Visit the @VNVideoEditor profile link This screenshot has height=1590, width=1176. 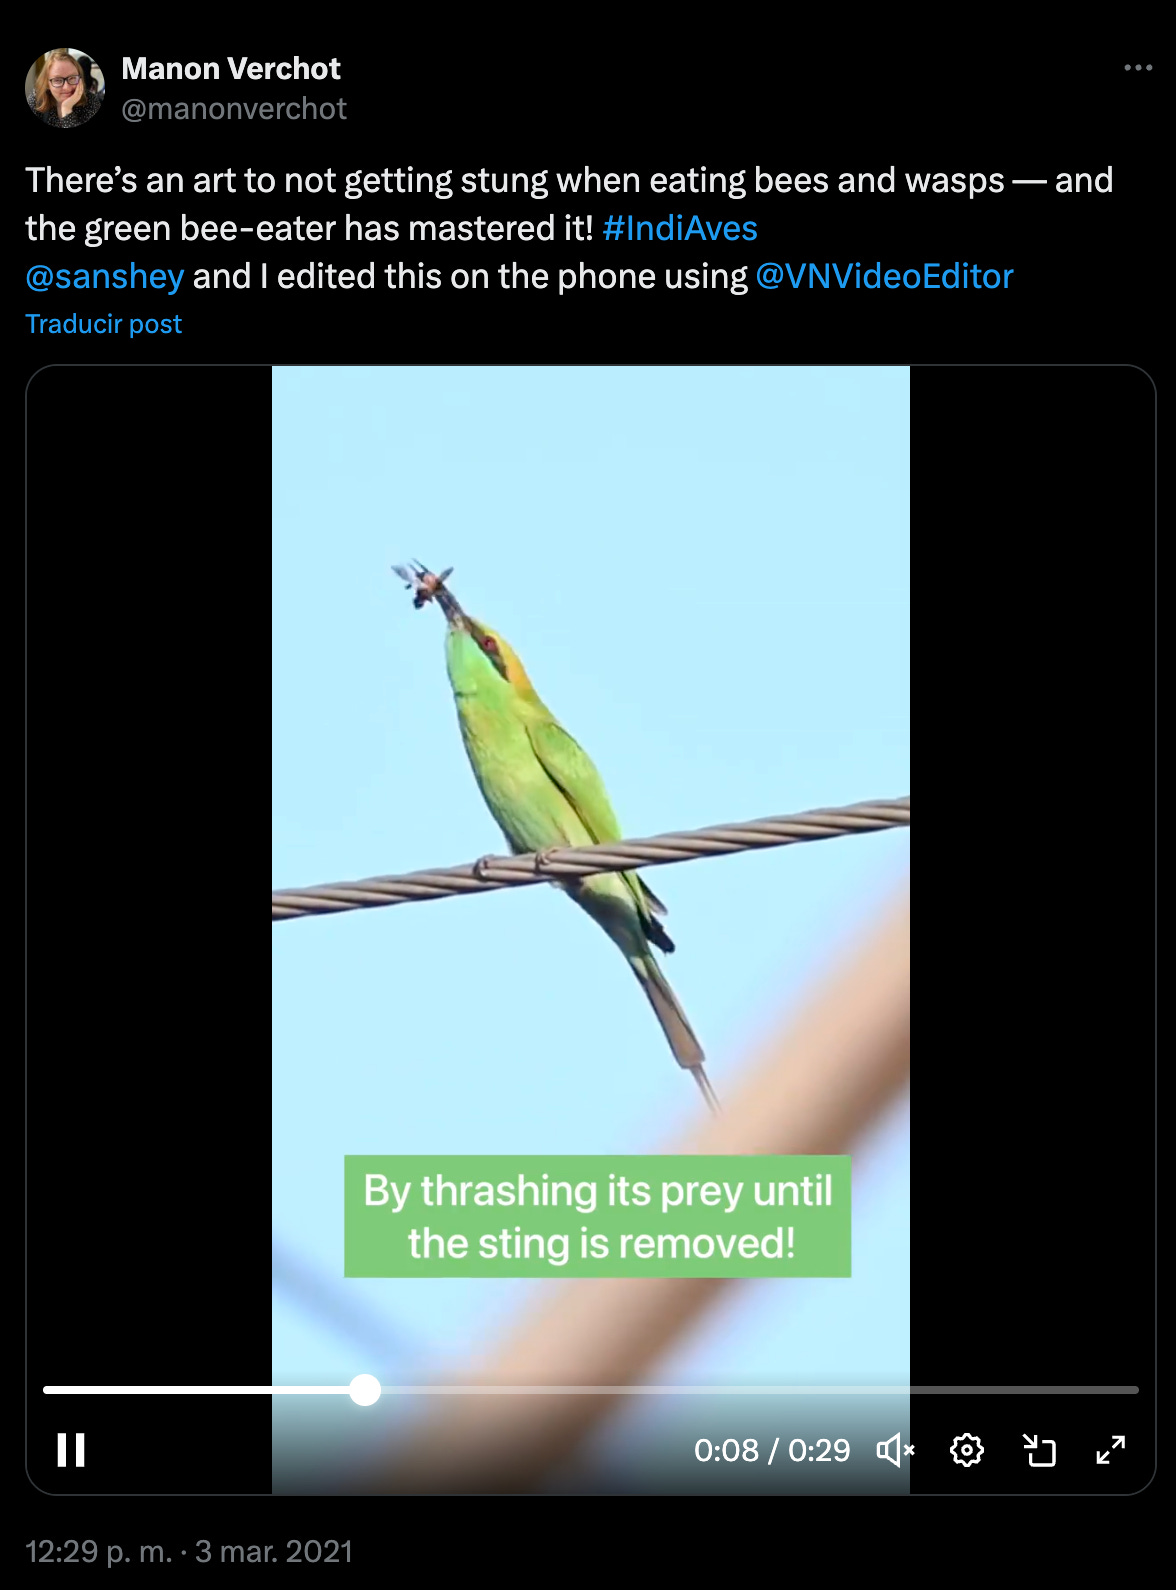tap(884, 276)
